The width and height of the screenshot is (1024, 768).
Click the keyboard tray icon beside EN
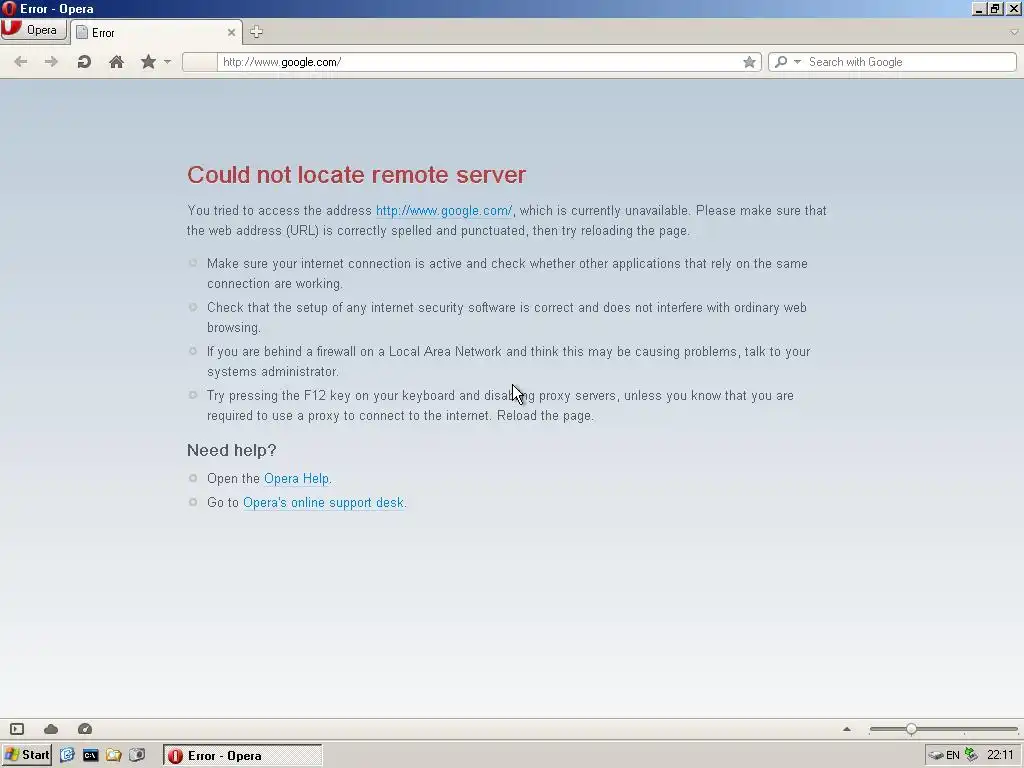click(x=935, y=756)
